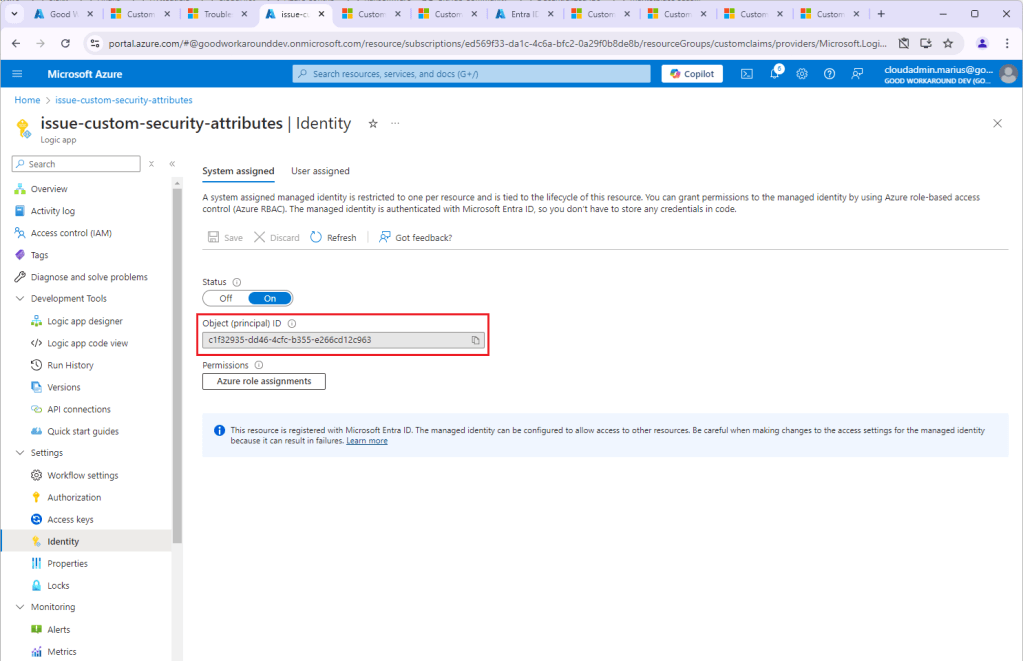Open Access control (IAM) in sidebar
Screen dimensions: 1023x661
coord(71,233)
